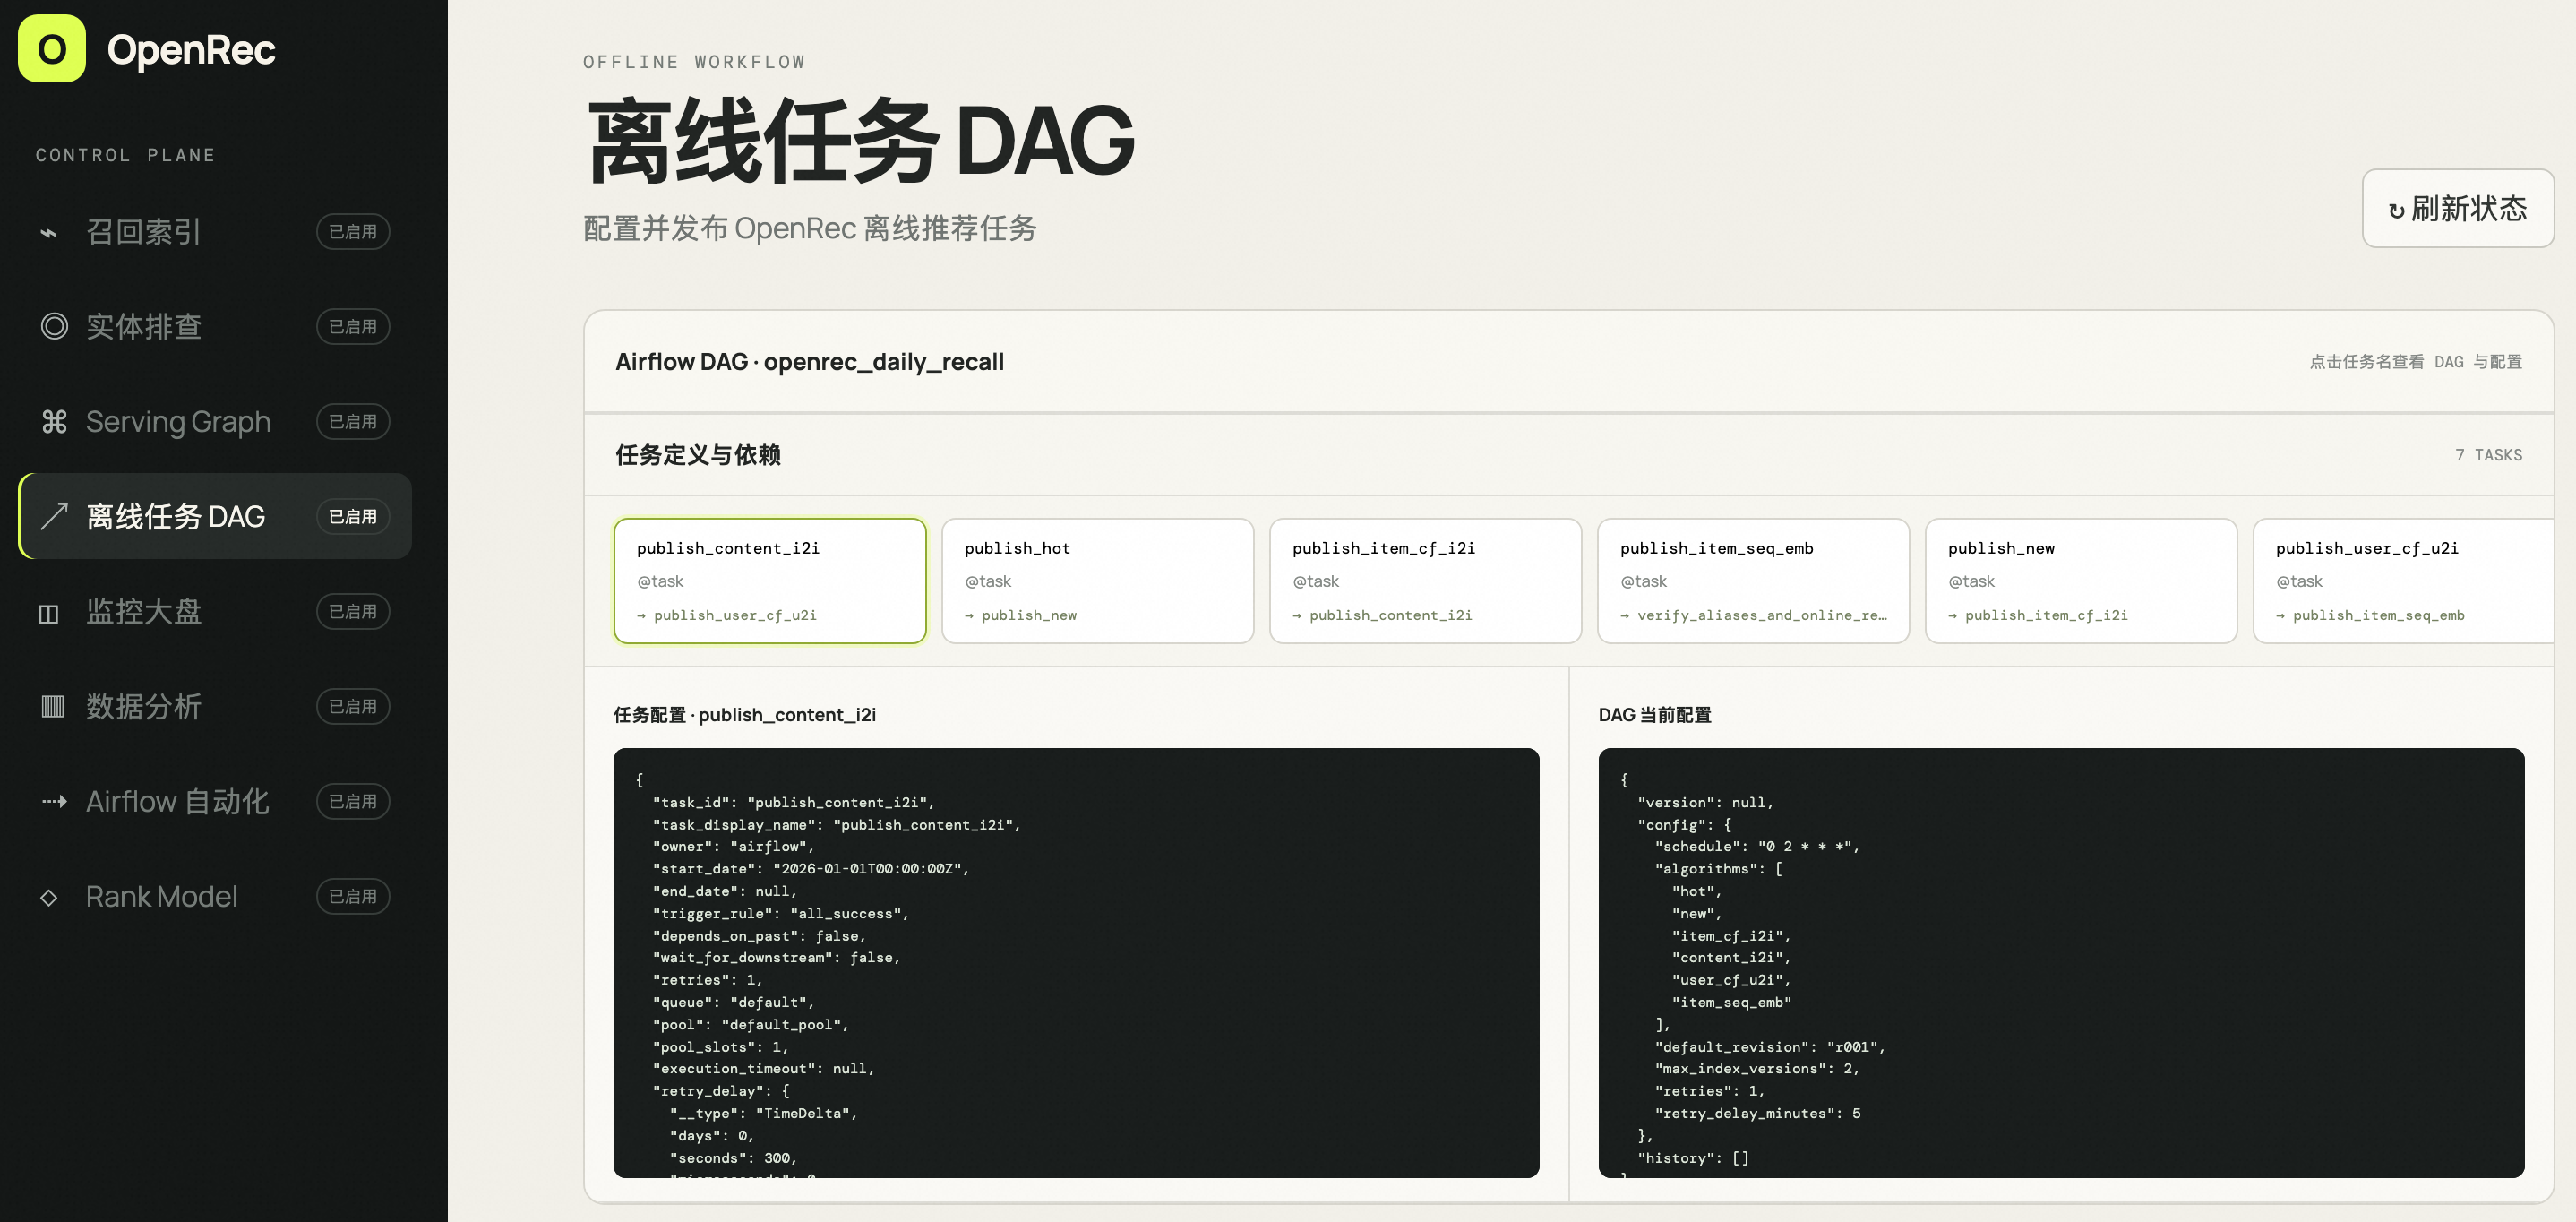Click the "trigger_rule" line in task config
The image size is (2576, 1222).
coord(780,914)
